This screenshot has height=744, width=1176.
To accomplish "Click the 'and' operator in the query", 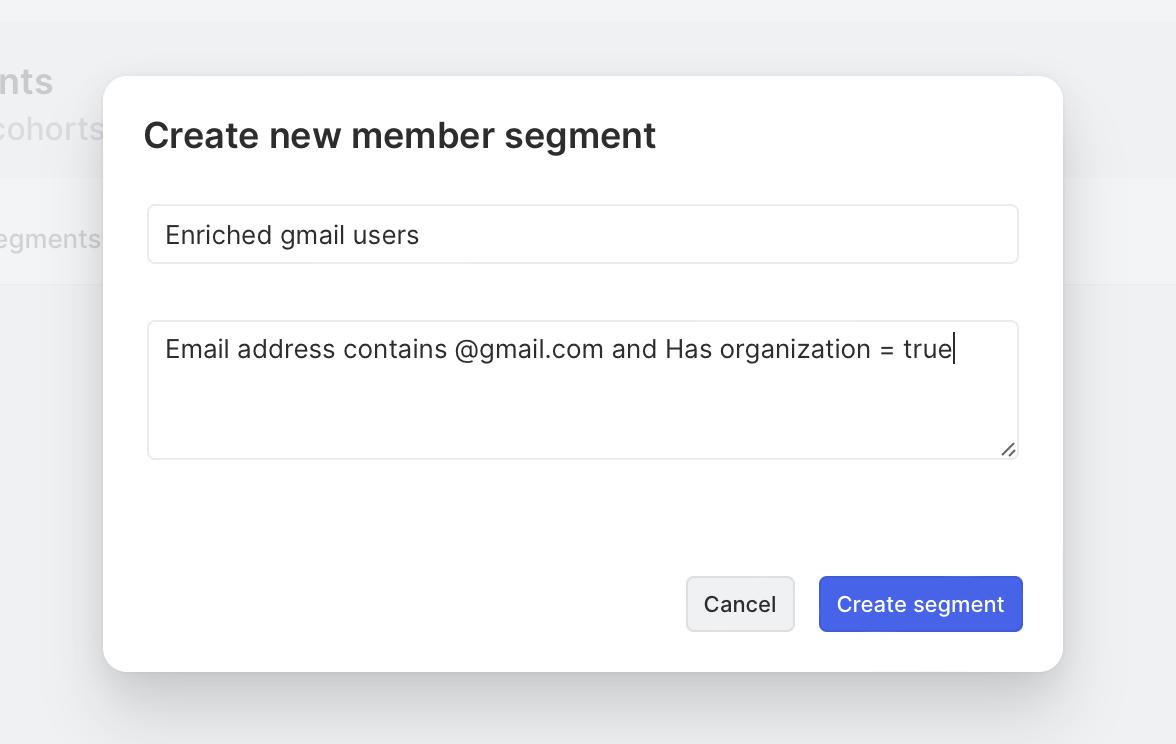I will (x=634, y=349).
